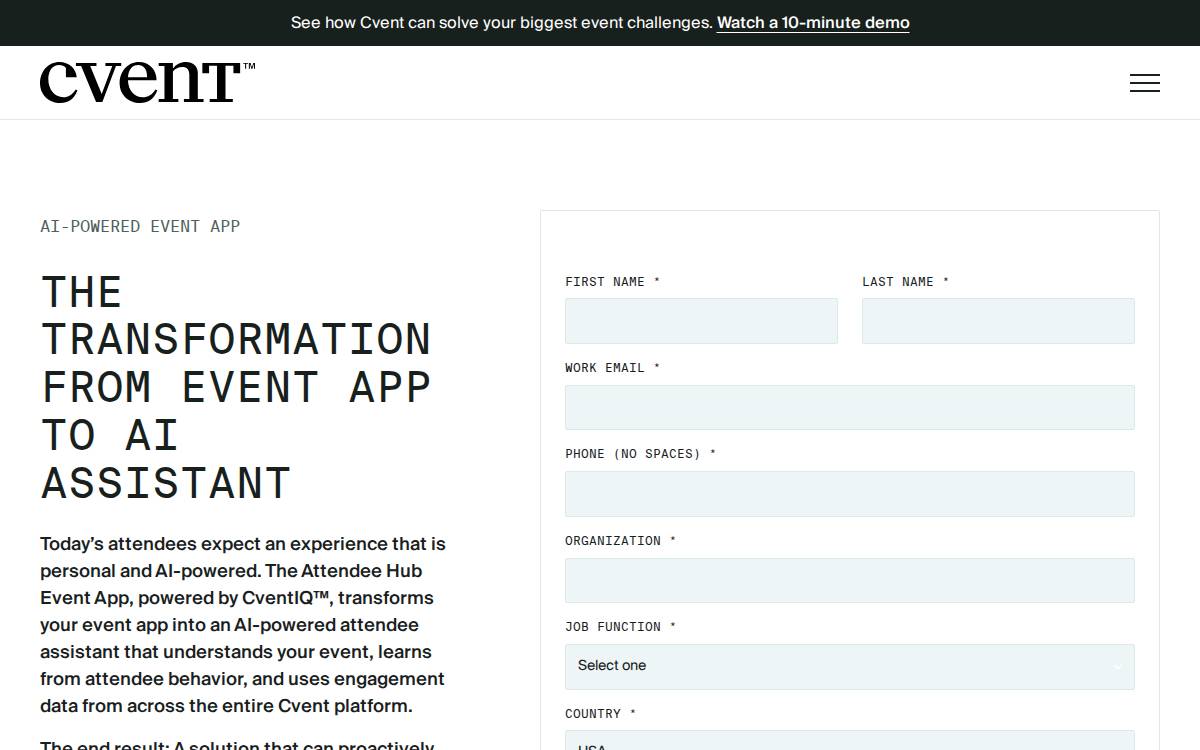The width and height of the screenshot is (1200, 750).
Task: Click the "Country *" label
Action: point(601,714)
